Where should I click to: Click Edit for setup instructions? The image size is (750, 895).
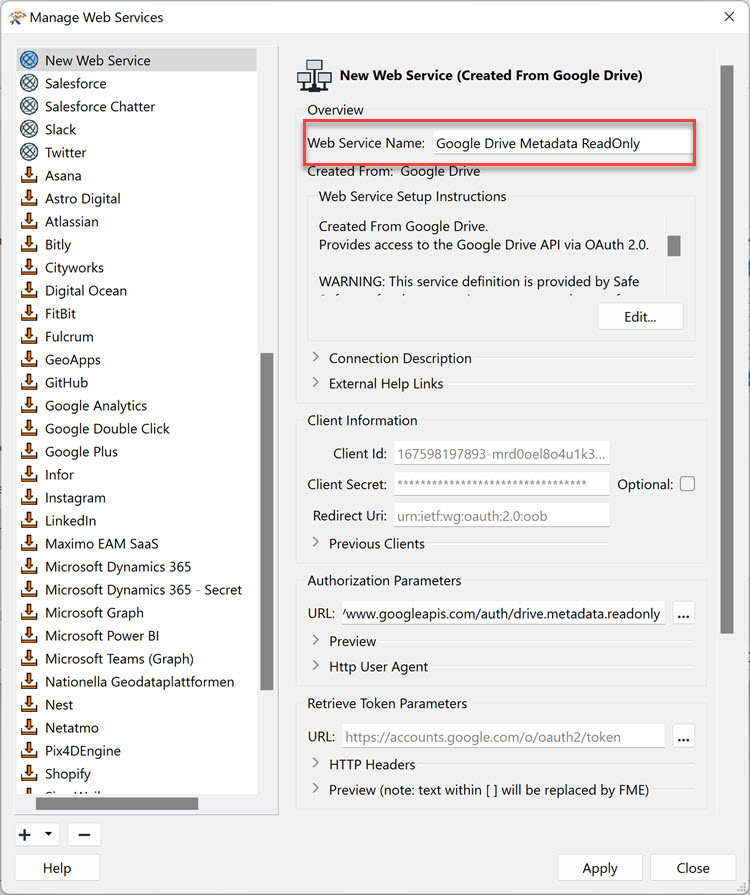[640, 317]
